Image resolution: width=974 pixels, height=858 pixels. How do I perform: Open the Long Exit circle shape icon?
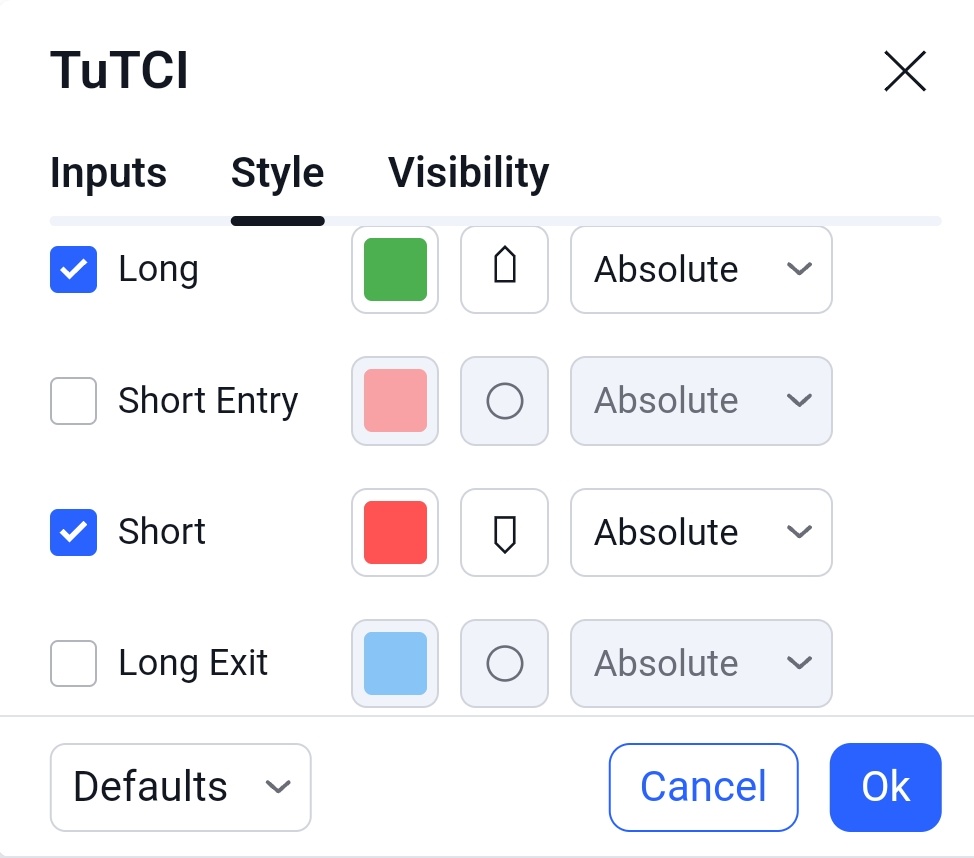tap(504, 663)
